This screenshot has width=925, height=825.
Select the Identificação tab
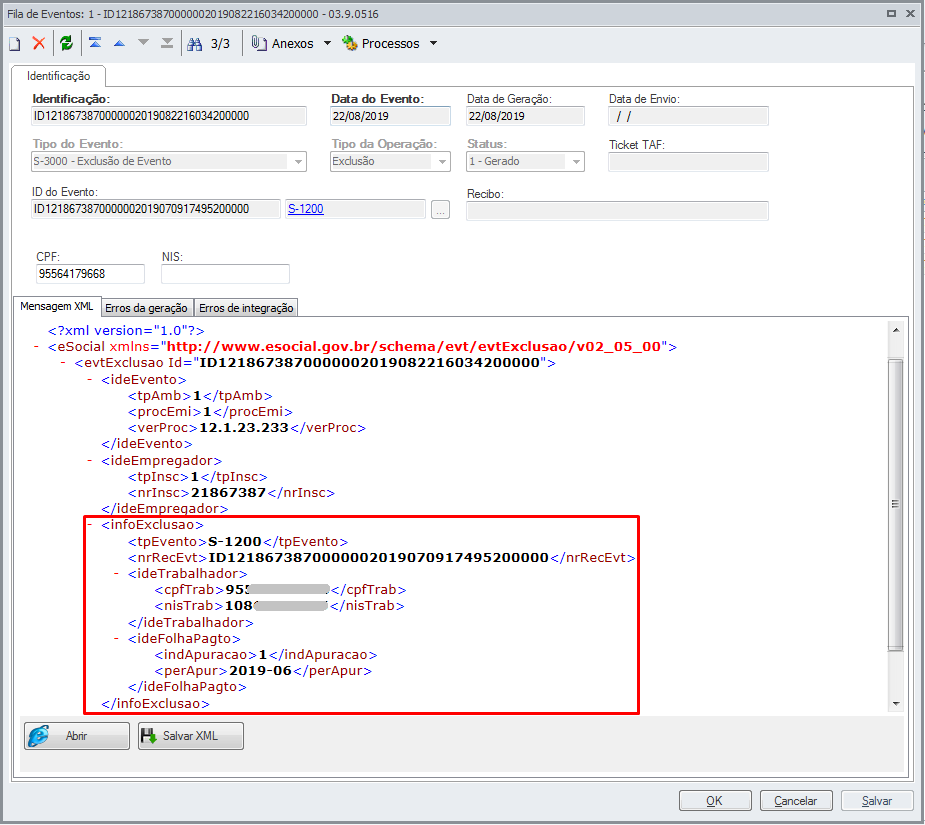(58, 76)
